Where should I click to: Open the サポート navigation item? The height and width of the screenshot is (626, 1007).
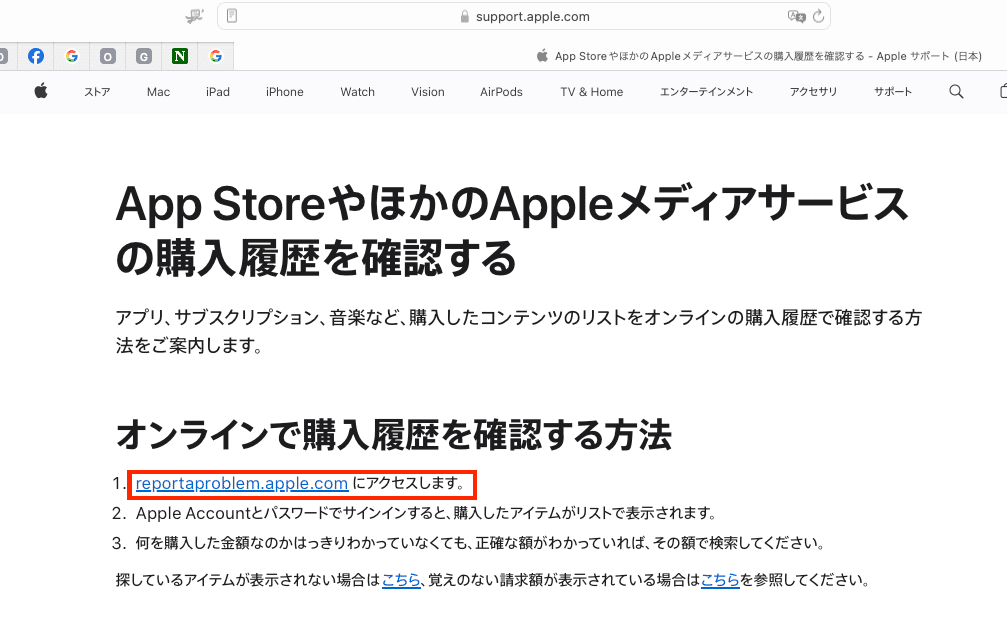coord(892,91)
